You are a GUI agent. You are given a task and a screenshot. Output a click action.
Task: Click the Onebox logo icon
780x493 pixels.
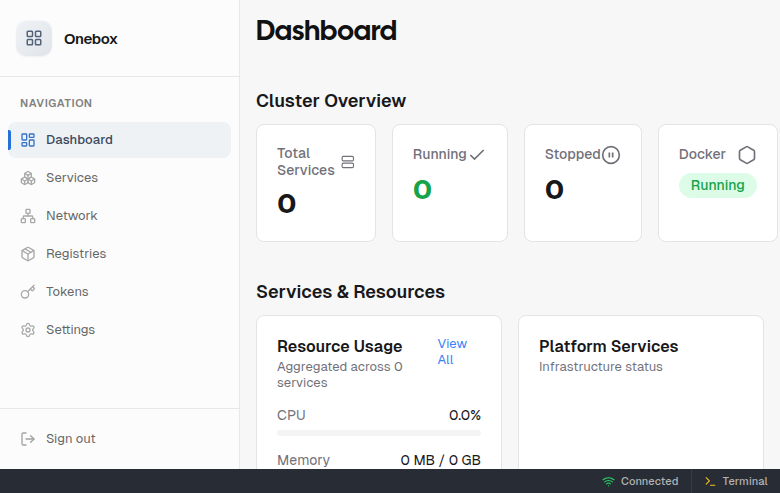point(34,38)
